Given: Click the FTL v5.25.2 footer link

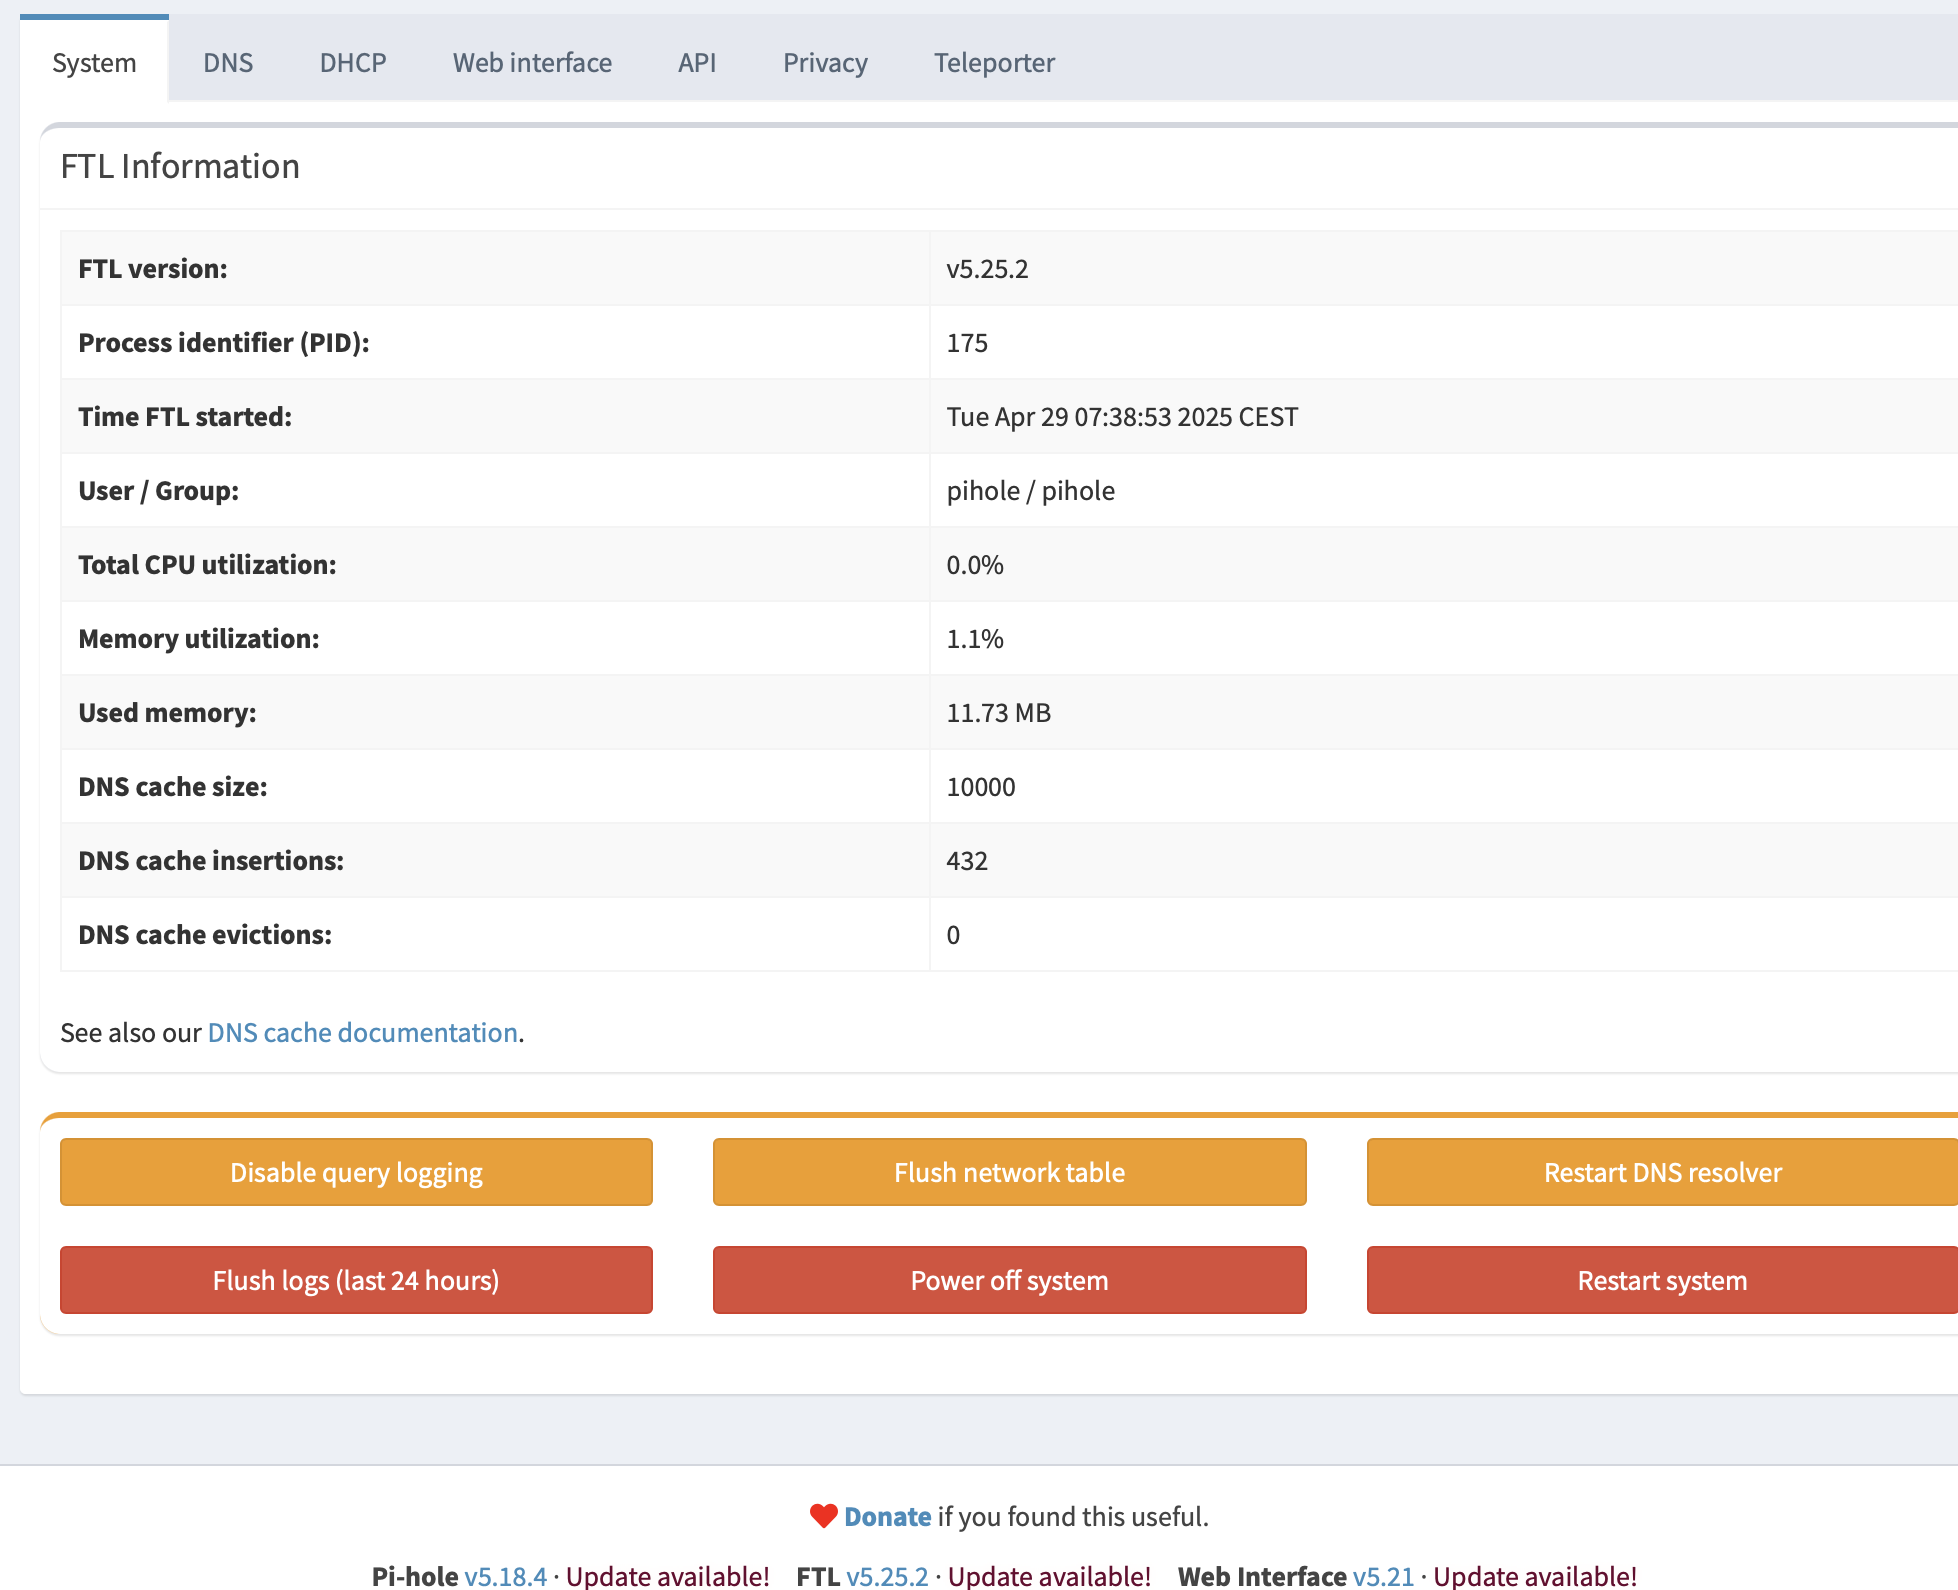Looking at the screenshot, I should tap(887, 1576).
